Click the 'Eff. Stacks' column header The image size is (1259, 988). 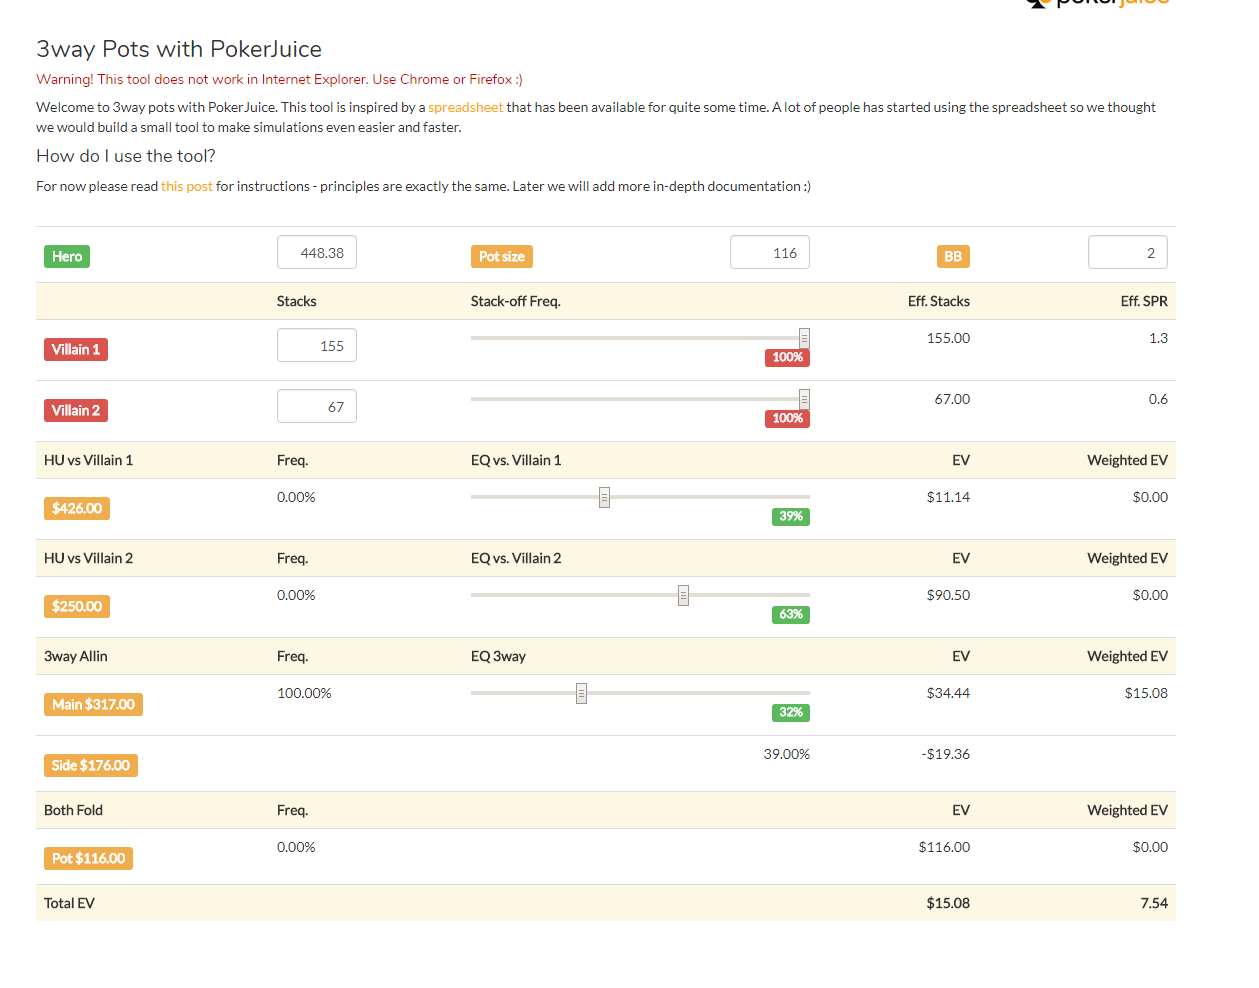click(939, 301)
